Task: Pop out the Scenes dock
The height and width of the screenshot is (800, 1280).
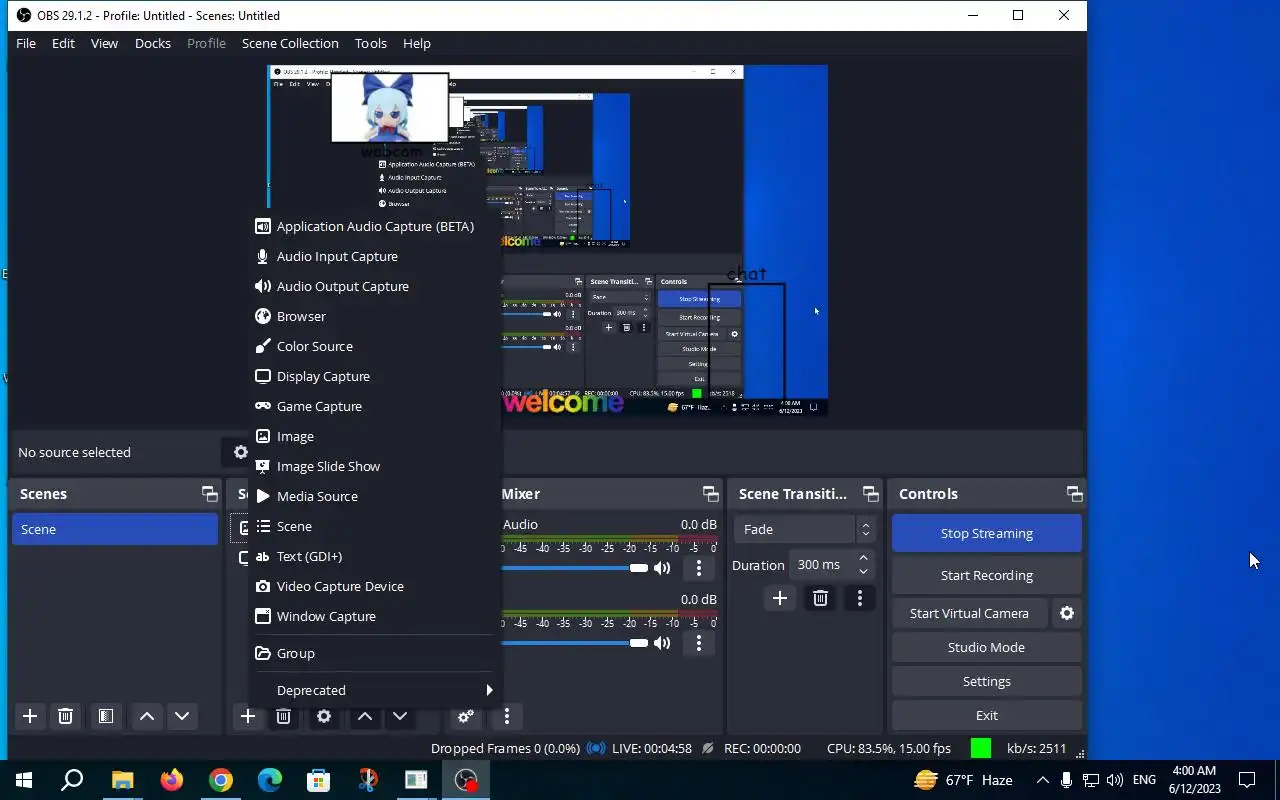Action: click(209, 494)
